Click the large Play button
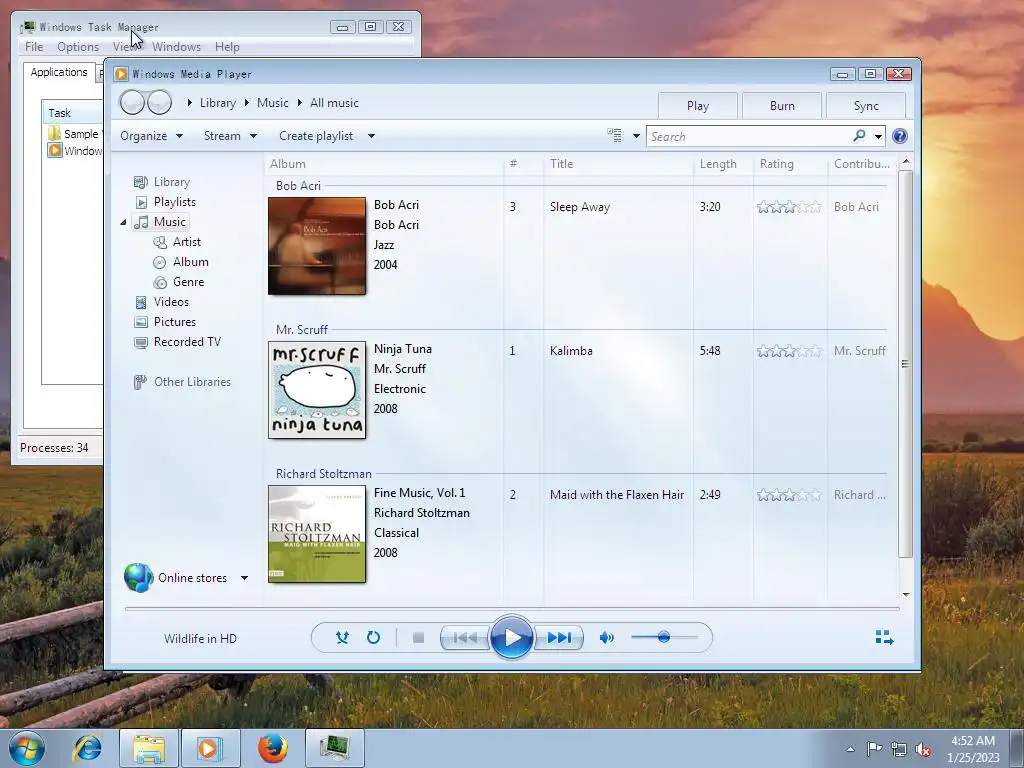The image size is (1024, 768). (511, 637)
